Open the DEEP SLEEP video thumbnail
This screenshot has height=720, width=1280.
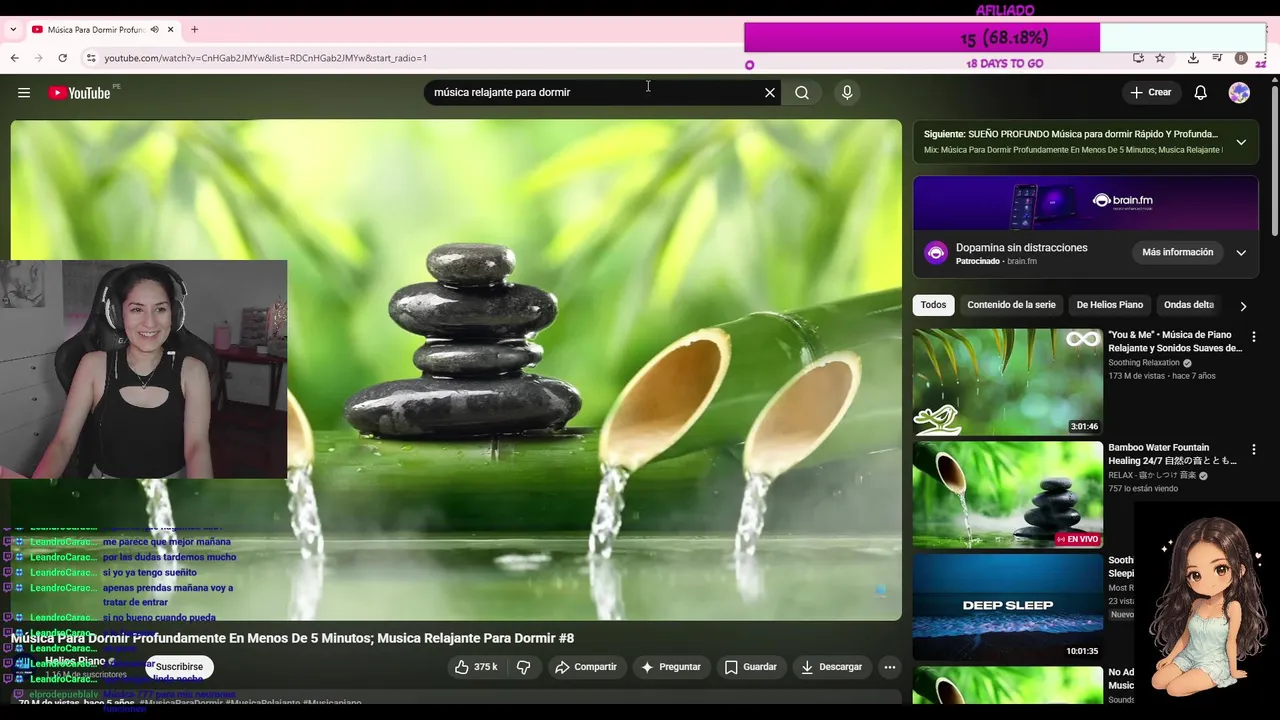pos(1007,607)
